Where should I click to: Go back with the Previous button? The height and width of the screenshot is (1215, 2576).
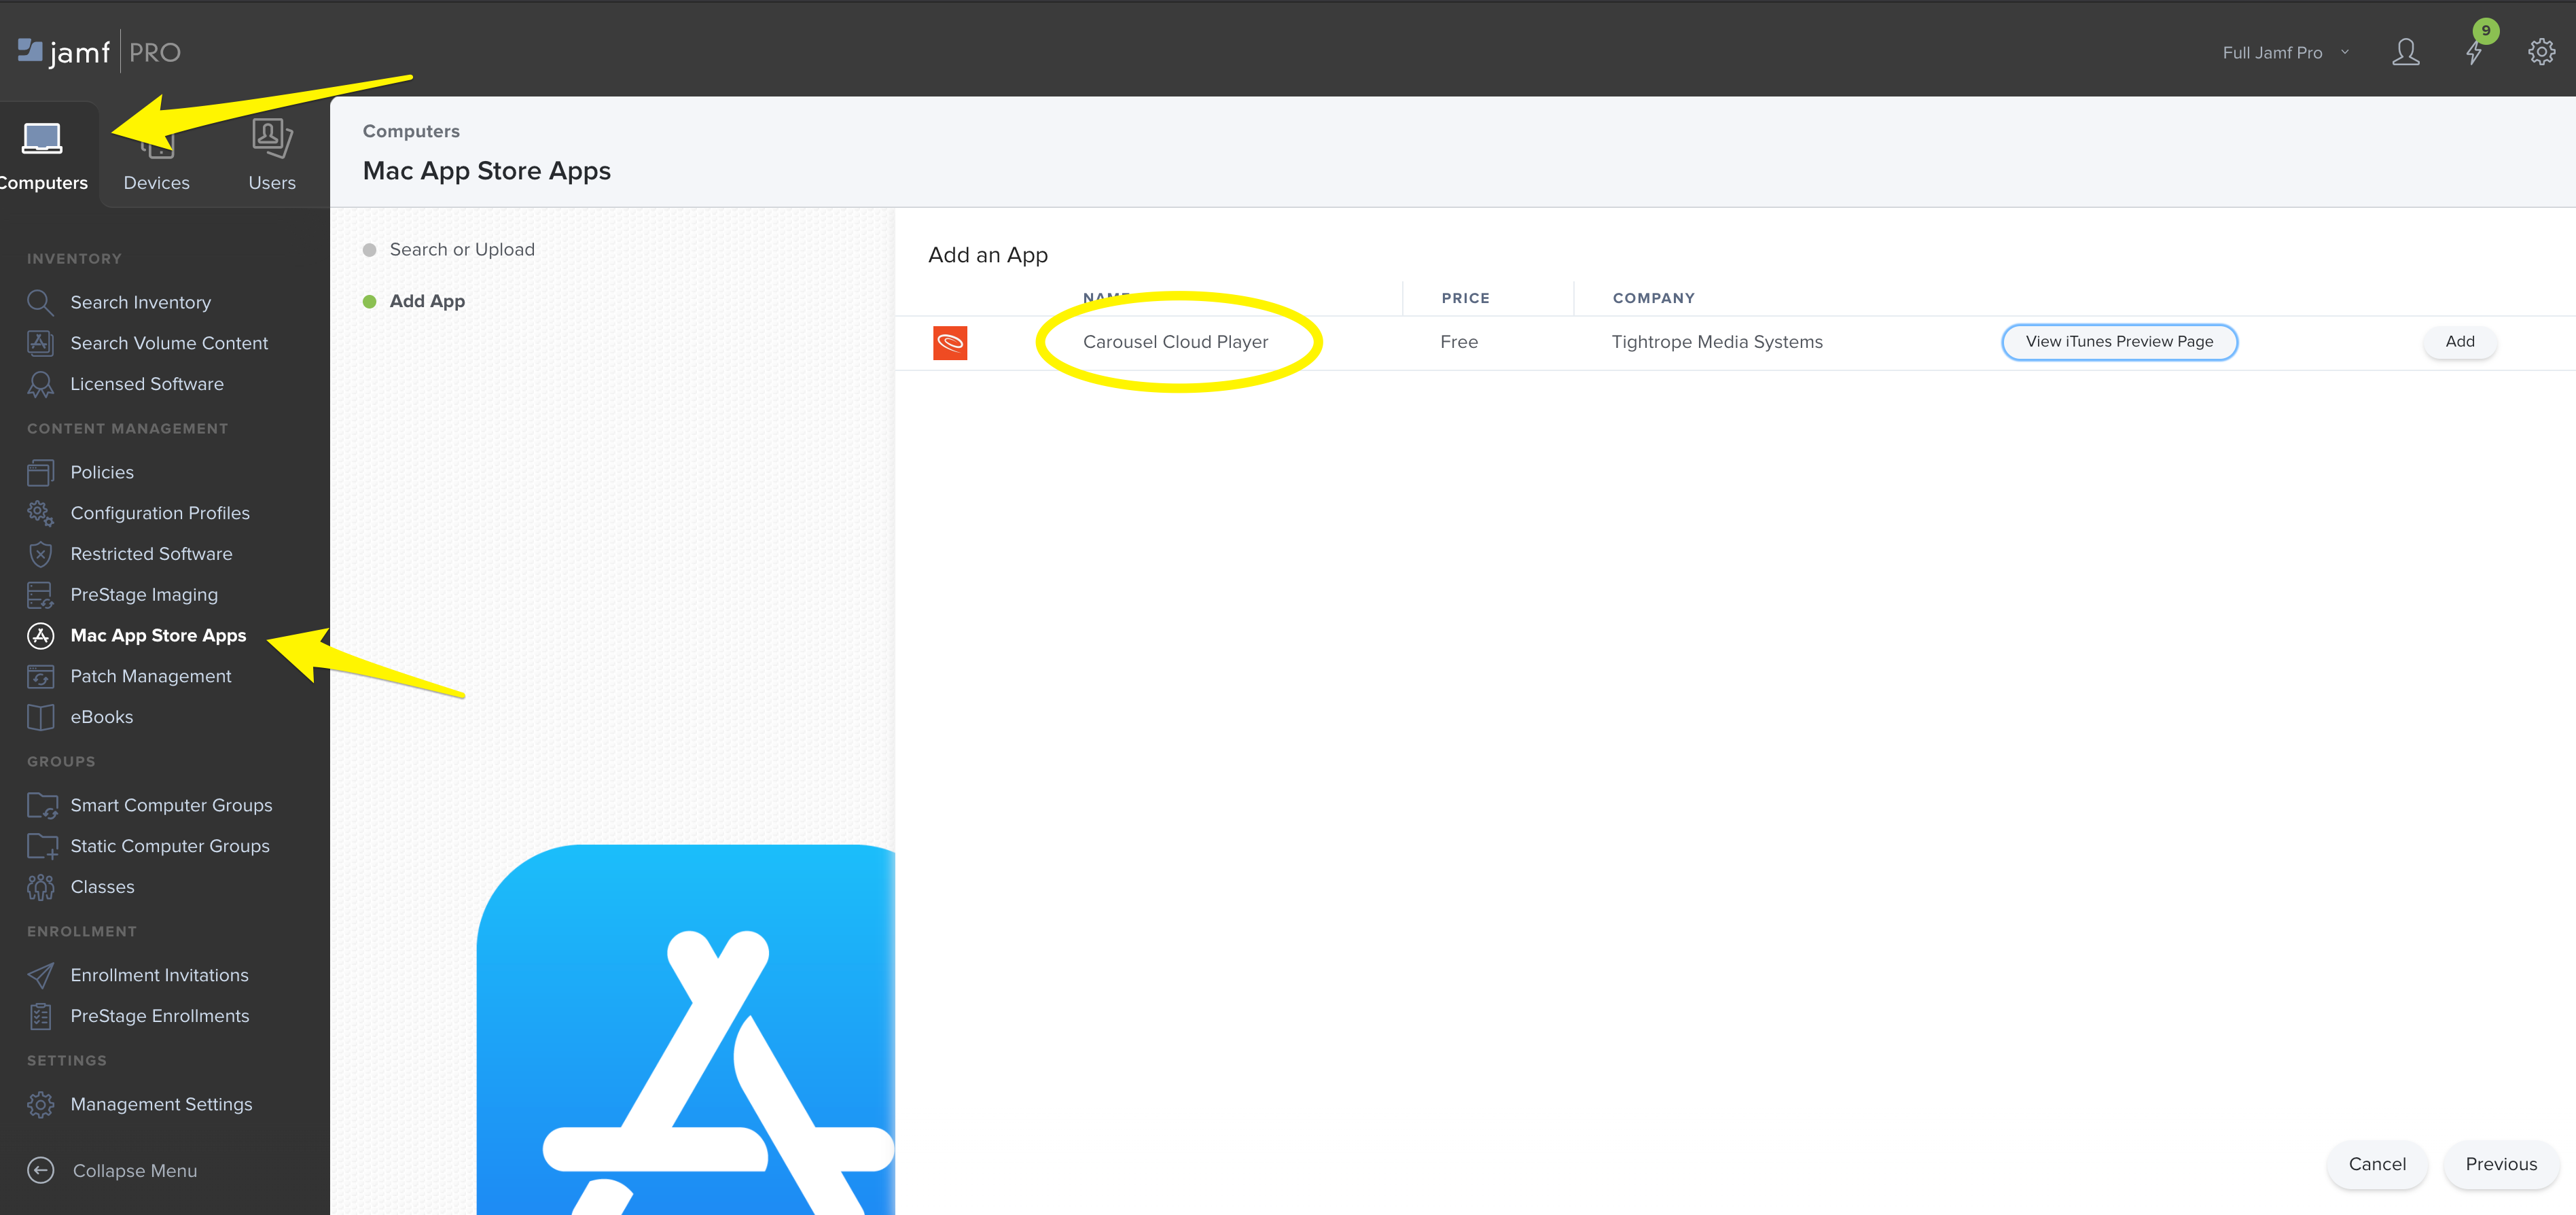pyautogui.click(x=2500, y=1165)
